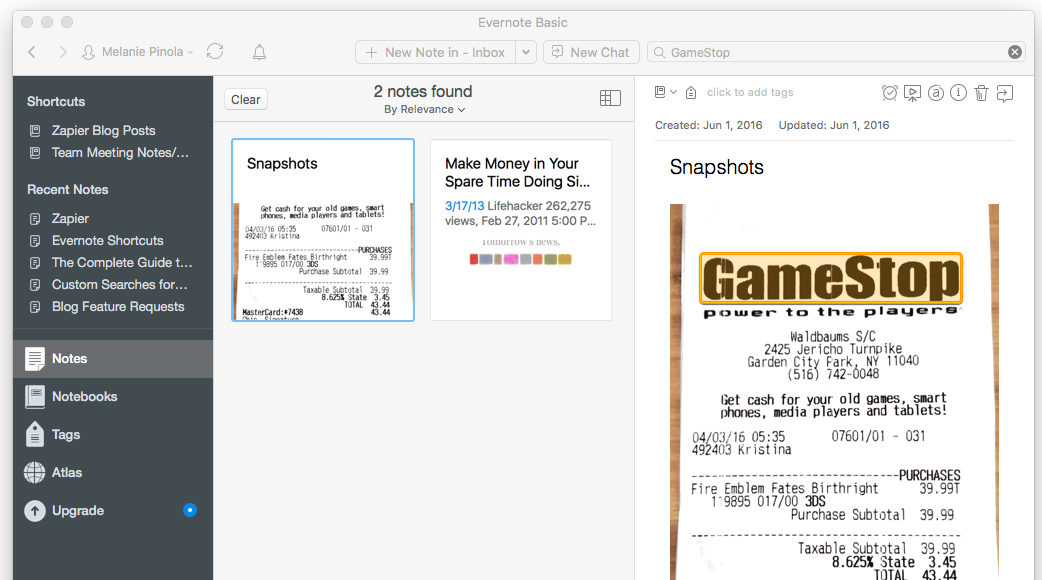
Task: Open The Complete Guide recent note
Action: pos(122,262)
